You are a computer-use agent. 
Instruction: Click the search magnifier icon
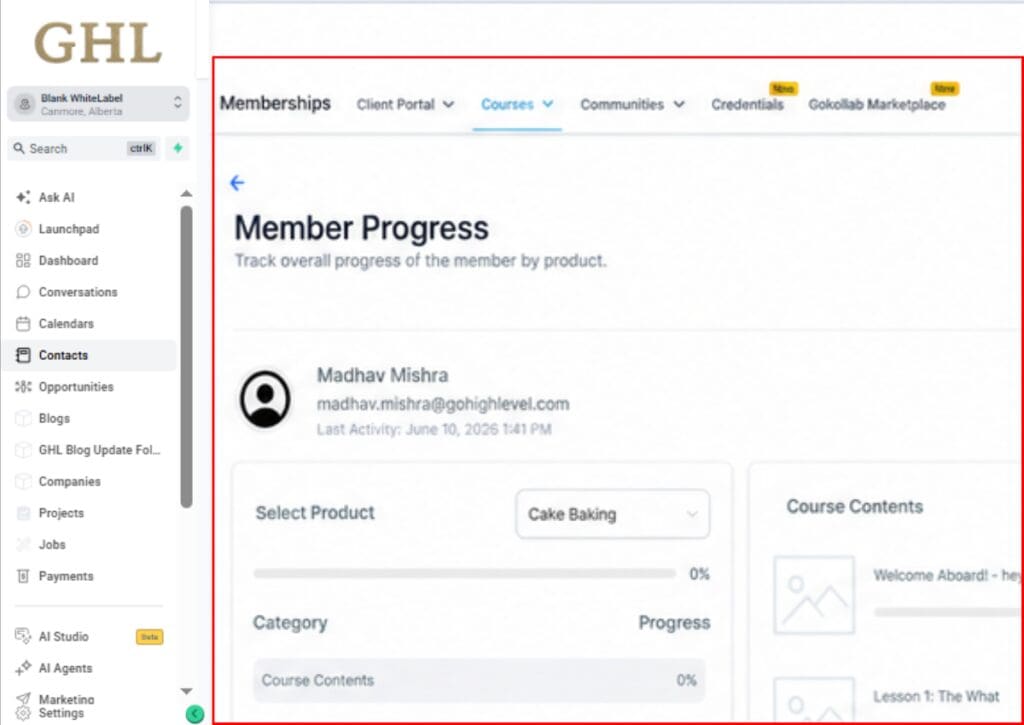click(x=19, y=148)
